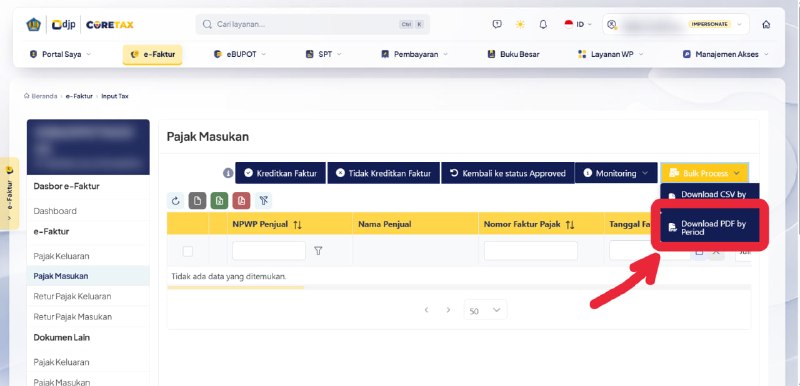800x386 pixels.
Task: Open notifications via the bell icon
Action: pos(543,24)
